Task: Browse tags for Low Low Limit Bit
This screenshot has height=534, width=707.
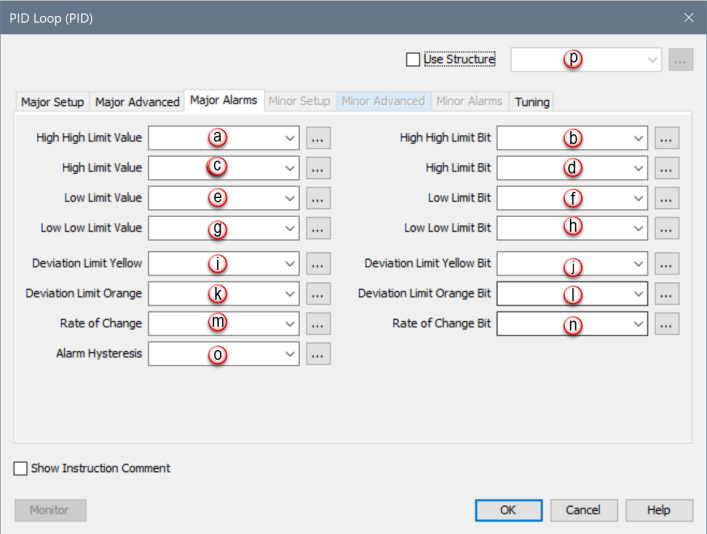Action: click(667, 228)
